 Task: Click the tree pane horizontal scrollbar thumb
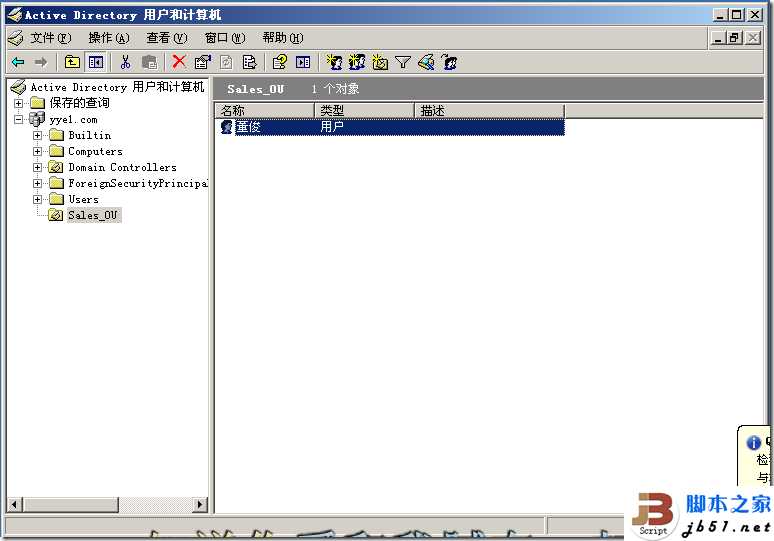71,504
